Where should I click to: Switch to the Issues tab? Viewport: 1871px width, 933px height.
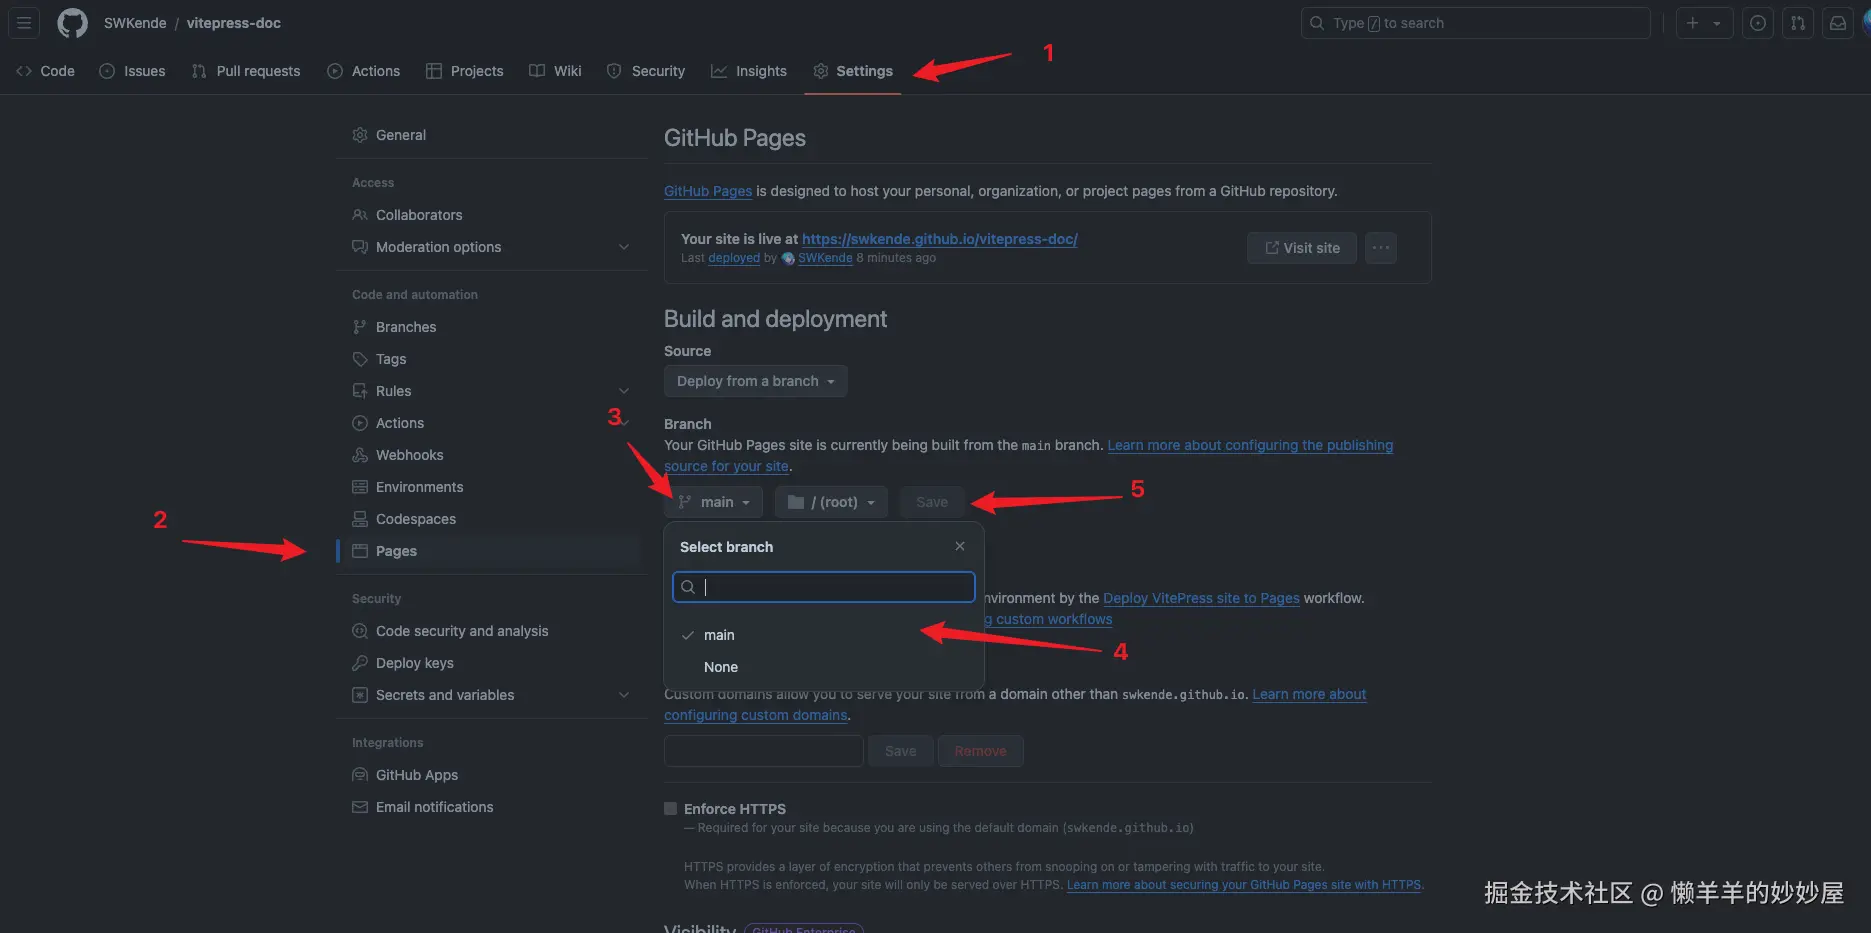tap(133, 71)
